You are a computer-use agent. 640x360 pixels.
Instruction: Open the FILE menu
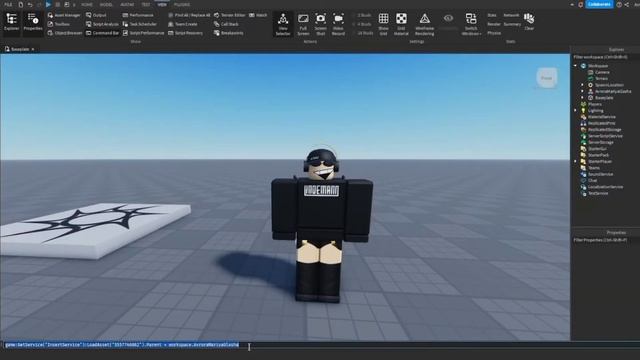(x=8, y=4)
